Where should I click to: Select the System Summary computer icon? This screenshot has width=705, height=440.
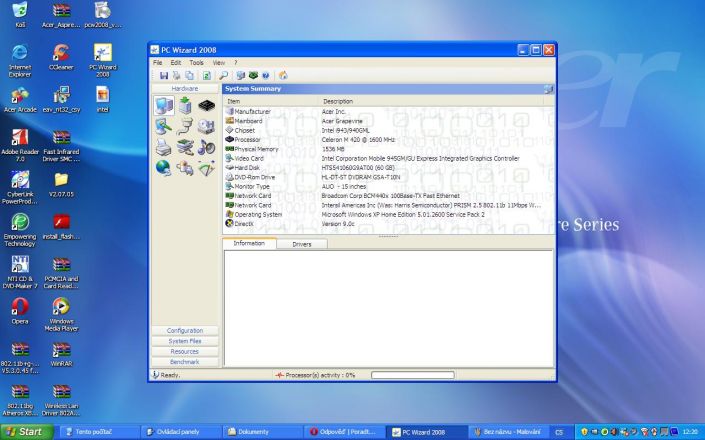pyautogui.click(x=164, y=106)
